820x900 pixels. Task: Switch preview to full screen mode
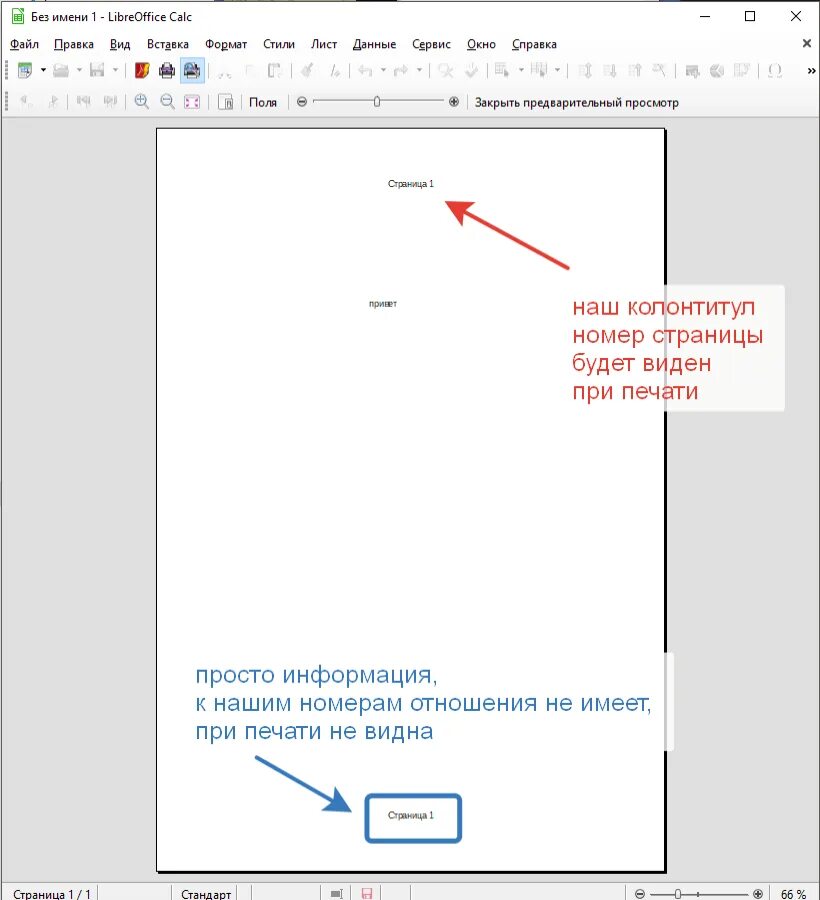192,102
